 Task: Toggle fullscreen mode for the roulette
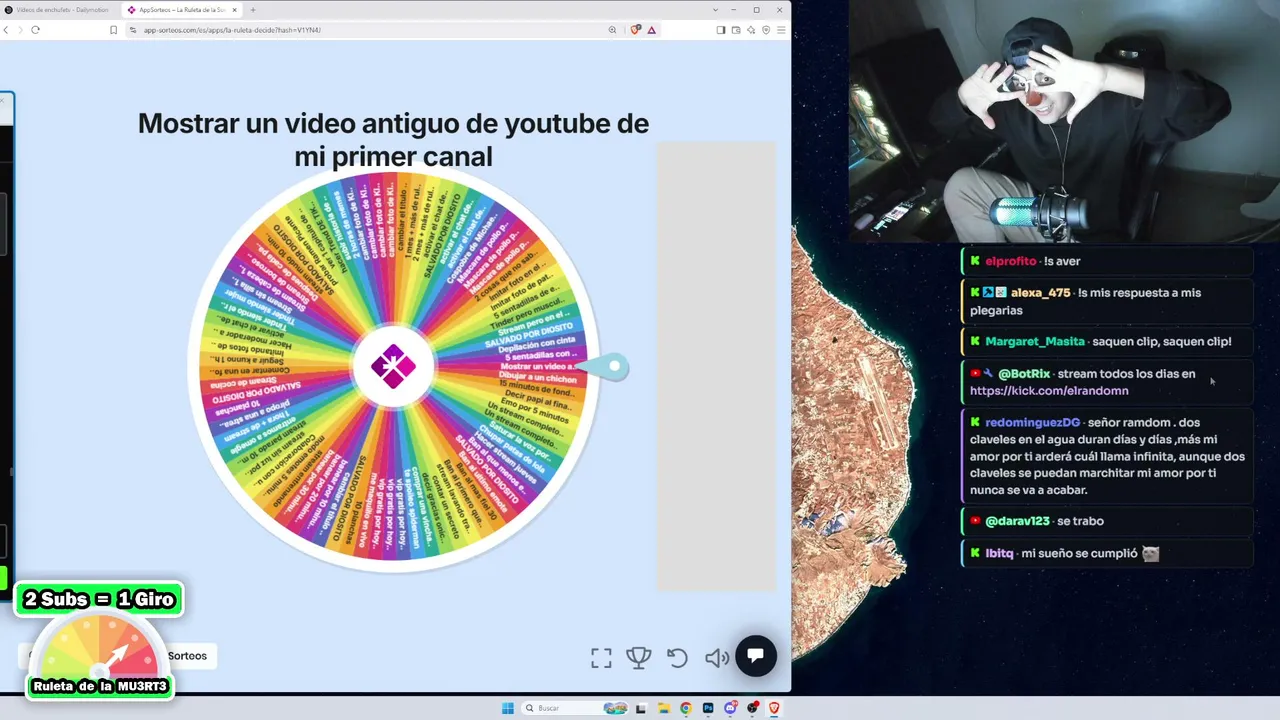(x=601, y=658)
